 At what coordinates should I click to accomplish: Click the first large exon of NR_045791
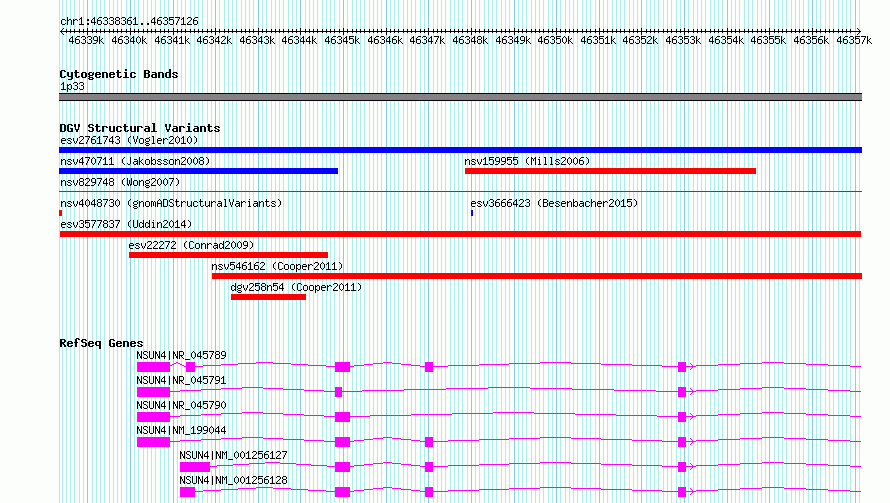tap(153, 392)
